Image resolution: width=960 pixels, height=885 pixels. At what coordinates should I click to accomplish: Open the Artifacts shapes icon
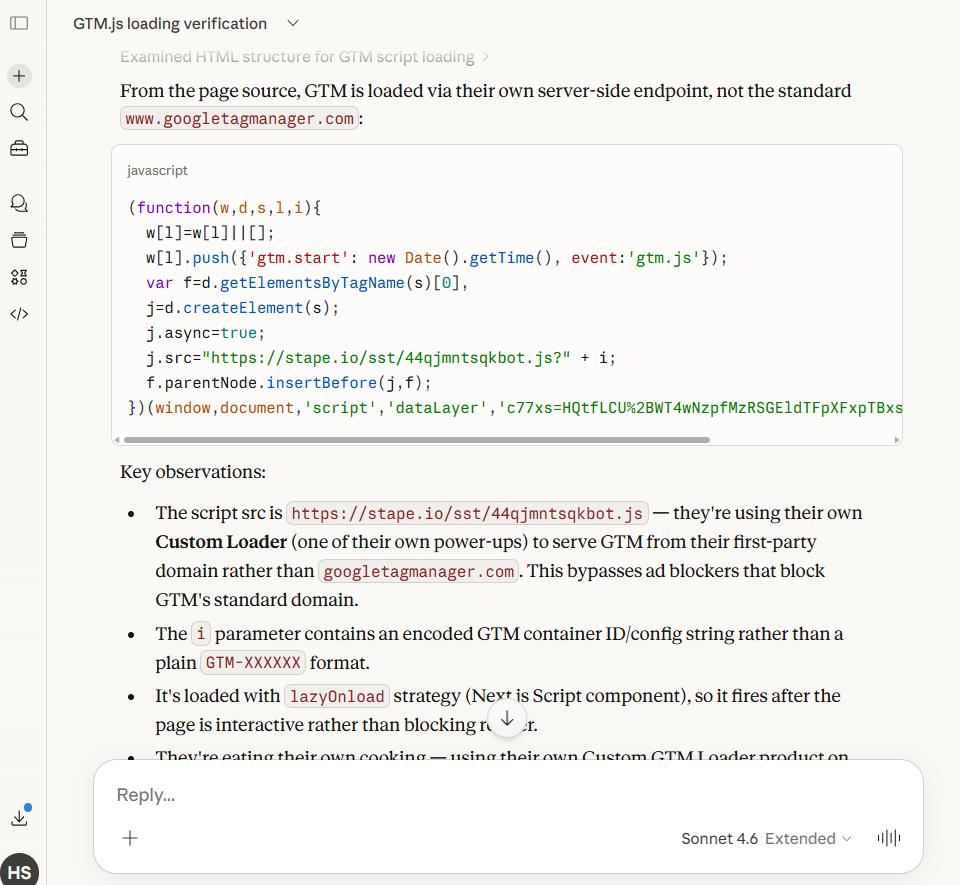tap(19, 277)
